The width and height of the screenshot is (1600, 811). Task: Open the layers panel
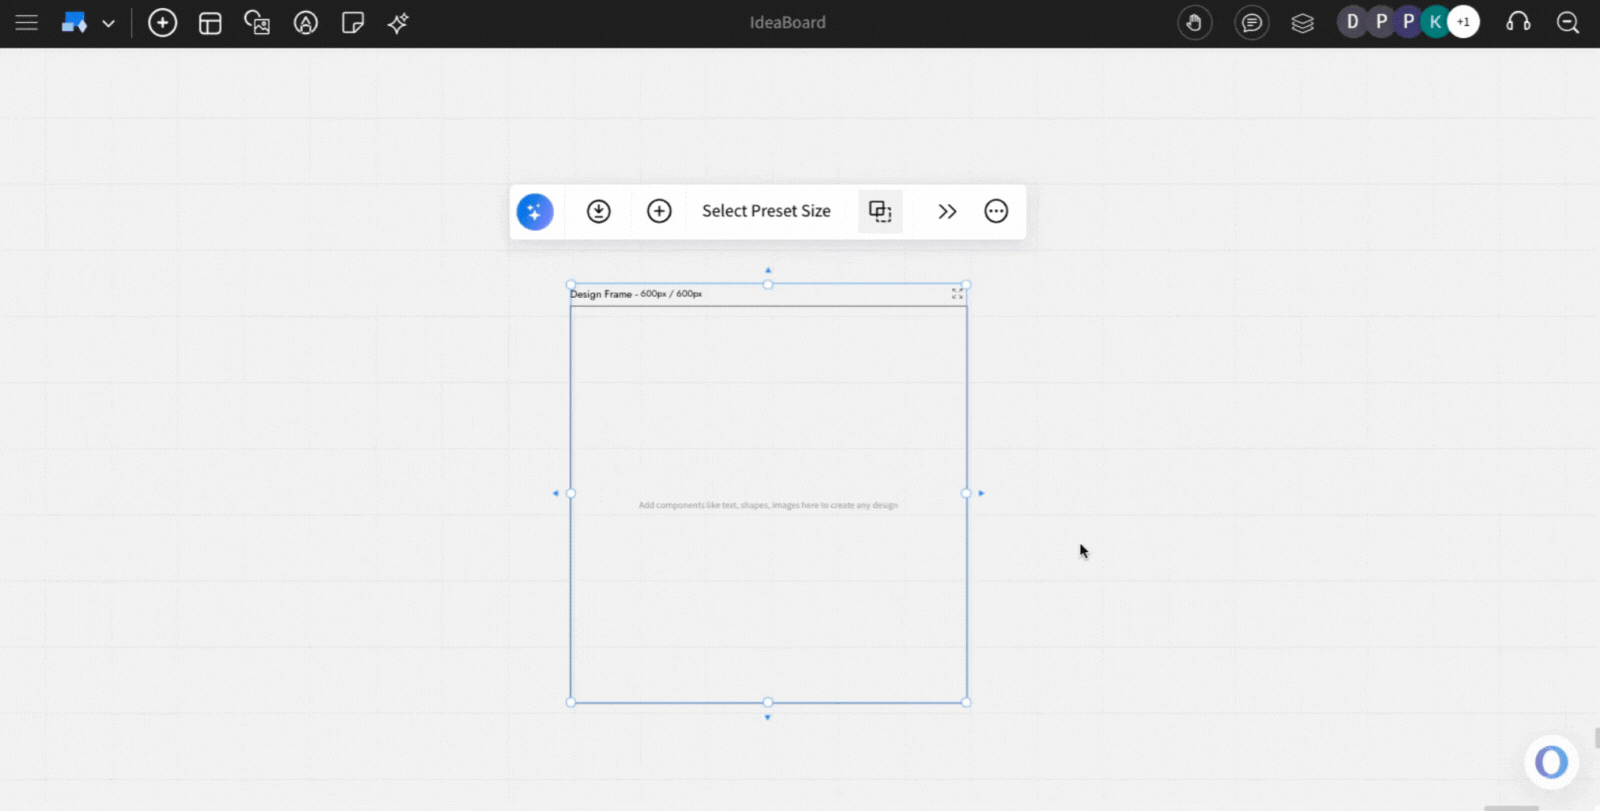click(x=1302, y=23)
